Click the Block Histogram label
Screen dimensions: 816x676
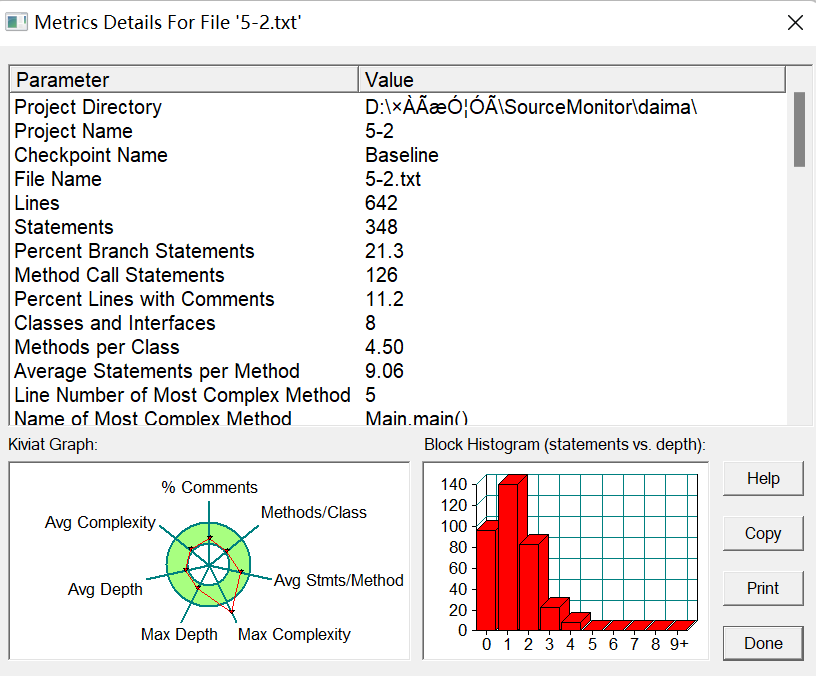[x=565, y=444]
